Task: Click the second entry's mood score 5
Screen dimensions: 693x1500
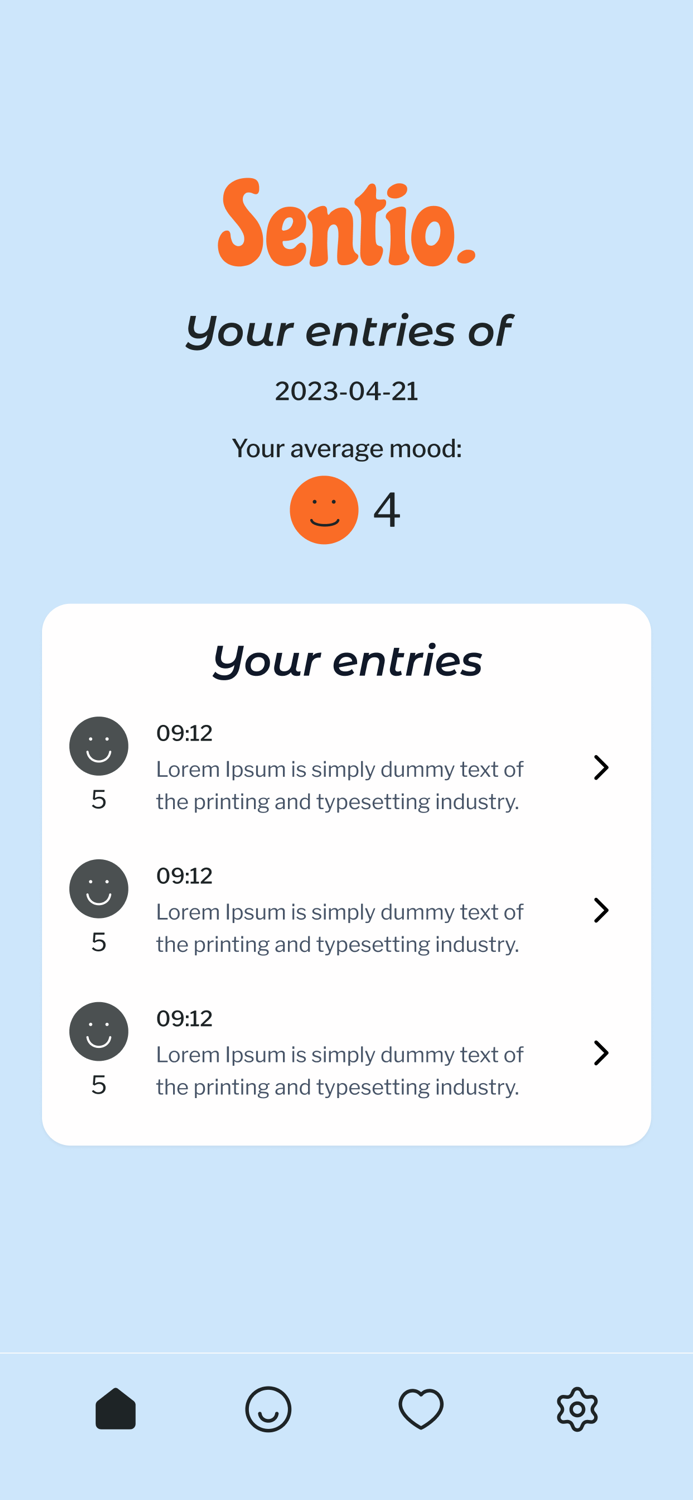Action: pyautogui.click(x=98, y=941)
